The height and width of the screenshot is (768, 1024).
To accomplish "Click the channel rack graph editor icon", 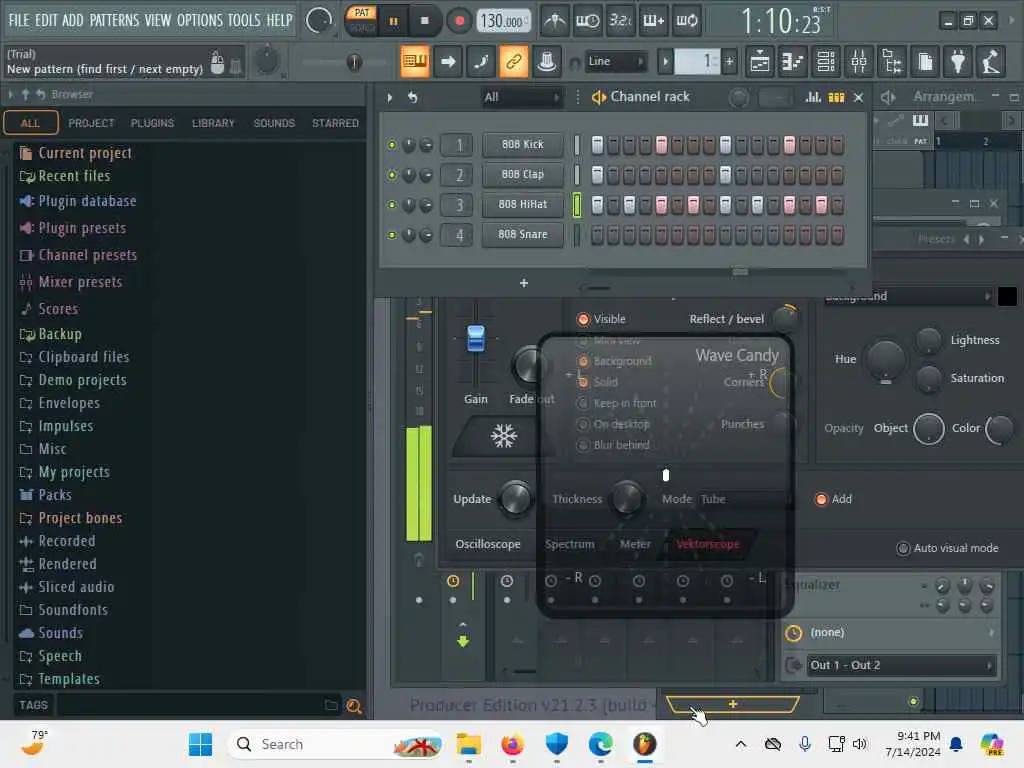I will coord(813,97).
